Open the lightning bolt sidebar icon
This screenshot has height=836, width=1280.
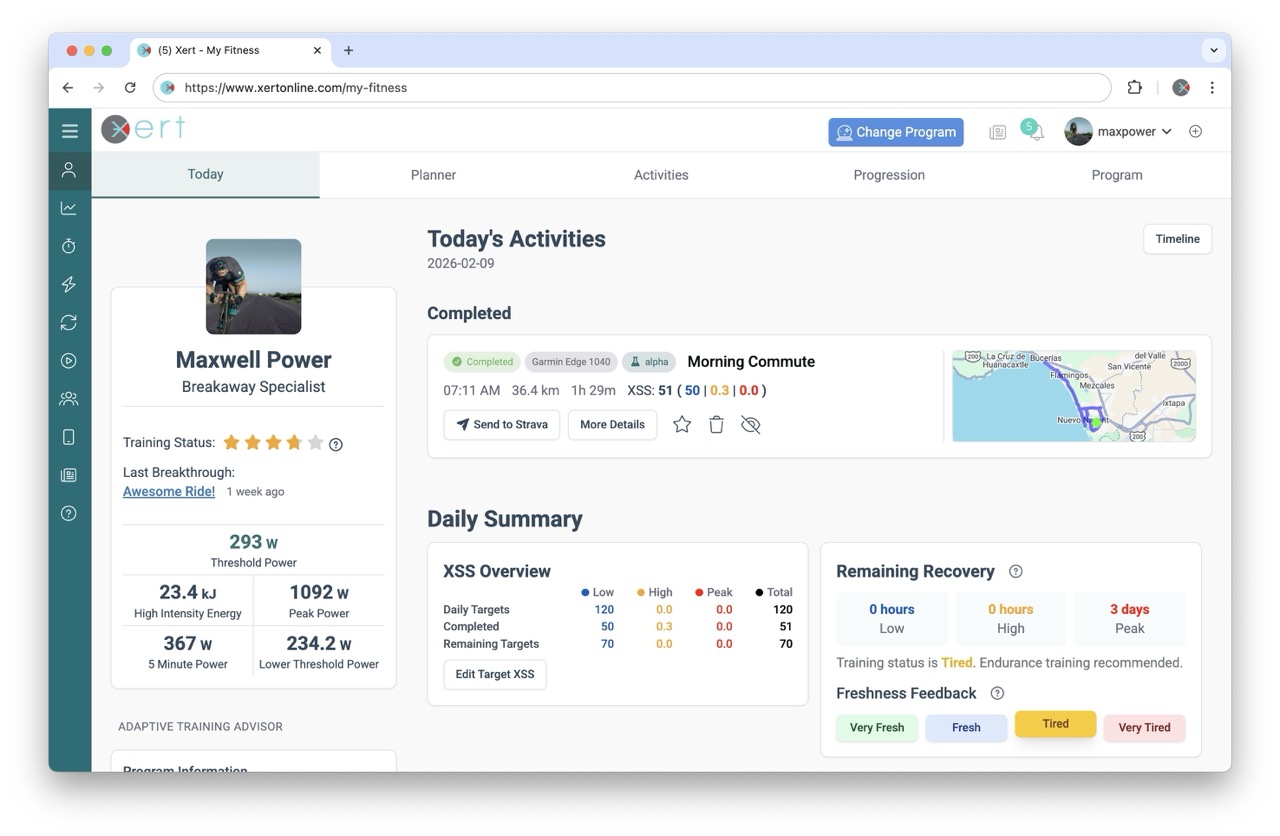tap(69, 284)
